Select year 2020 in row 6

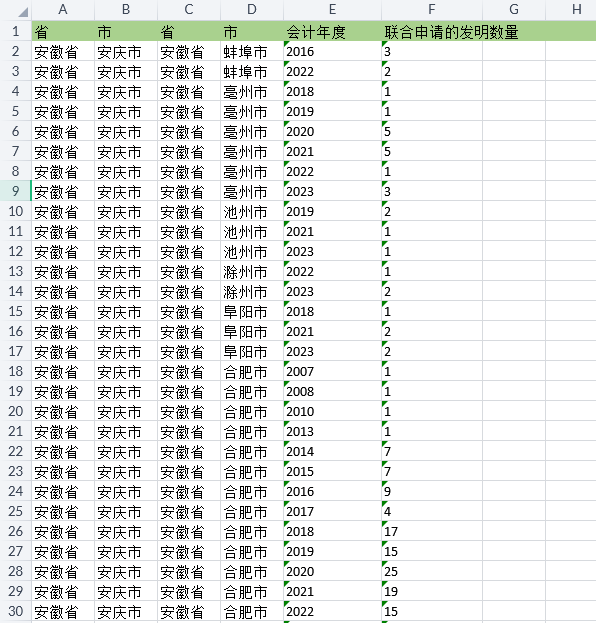coord(333,131)
